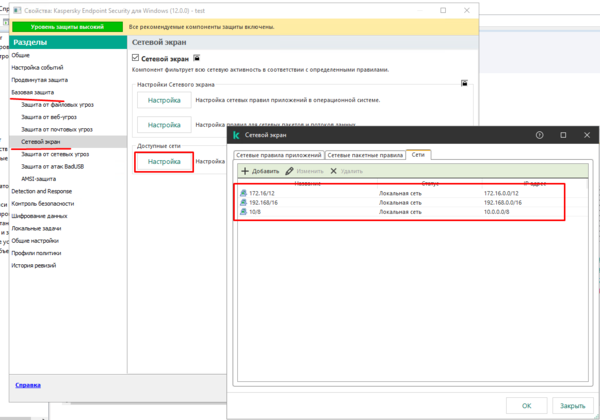
Task: Click the lock icon next to Сетевой экран
Action: 197,59
